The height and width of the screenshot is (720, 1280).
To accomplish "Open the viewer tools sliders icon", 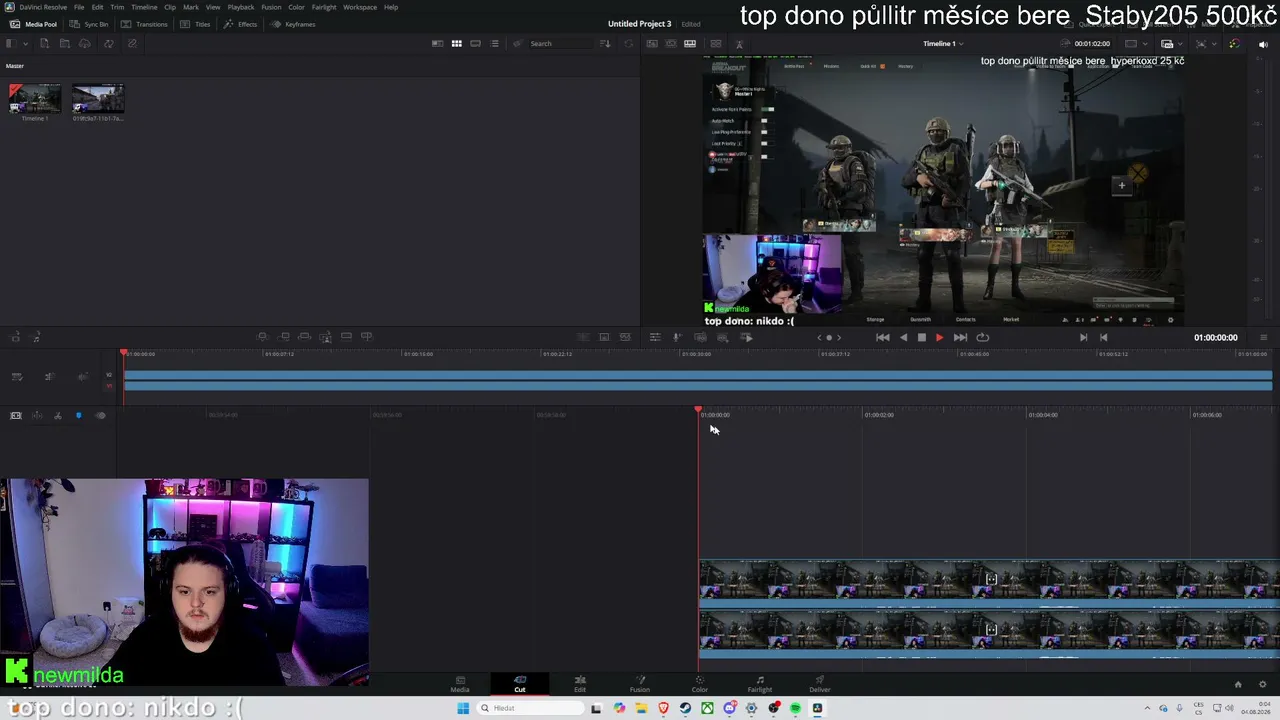I will pyautogui.click(x=655, y=338).
